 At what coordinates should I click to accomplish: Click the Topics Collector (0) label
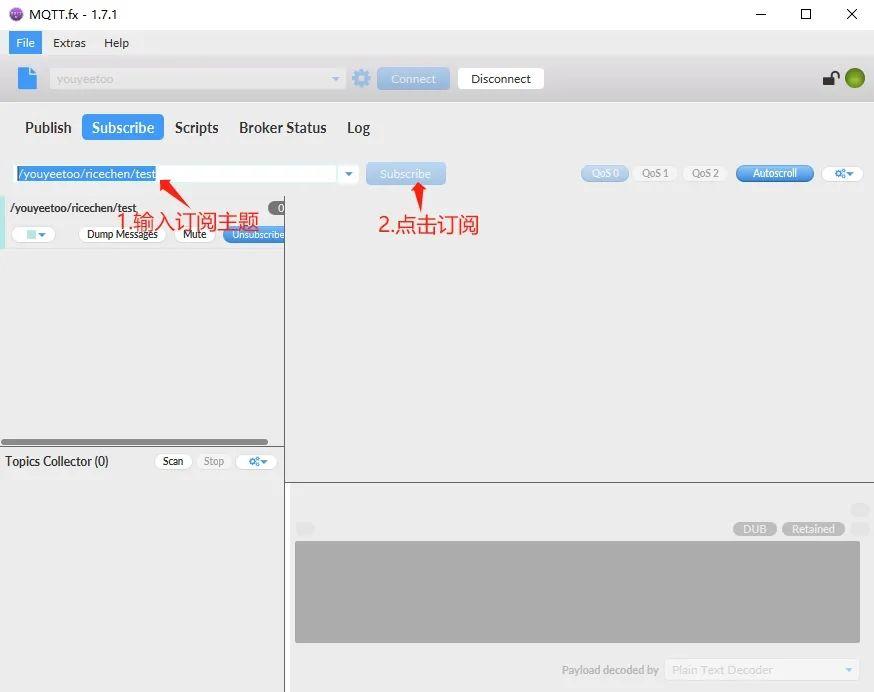point(57,462)
